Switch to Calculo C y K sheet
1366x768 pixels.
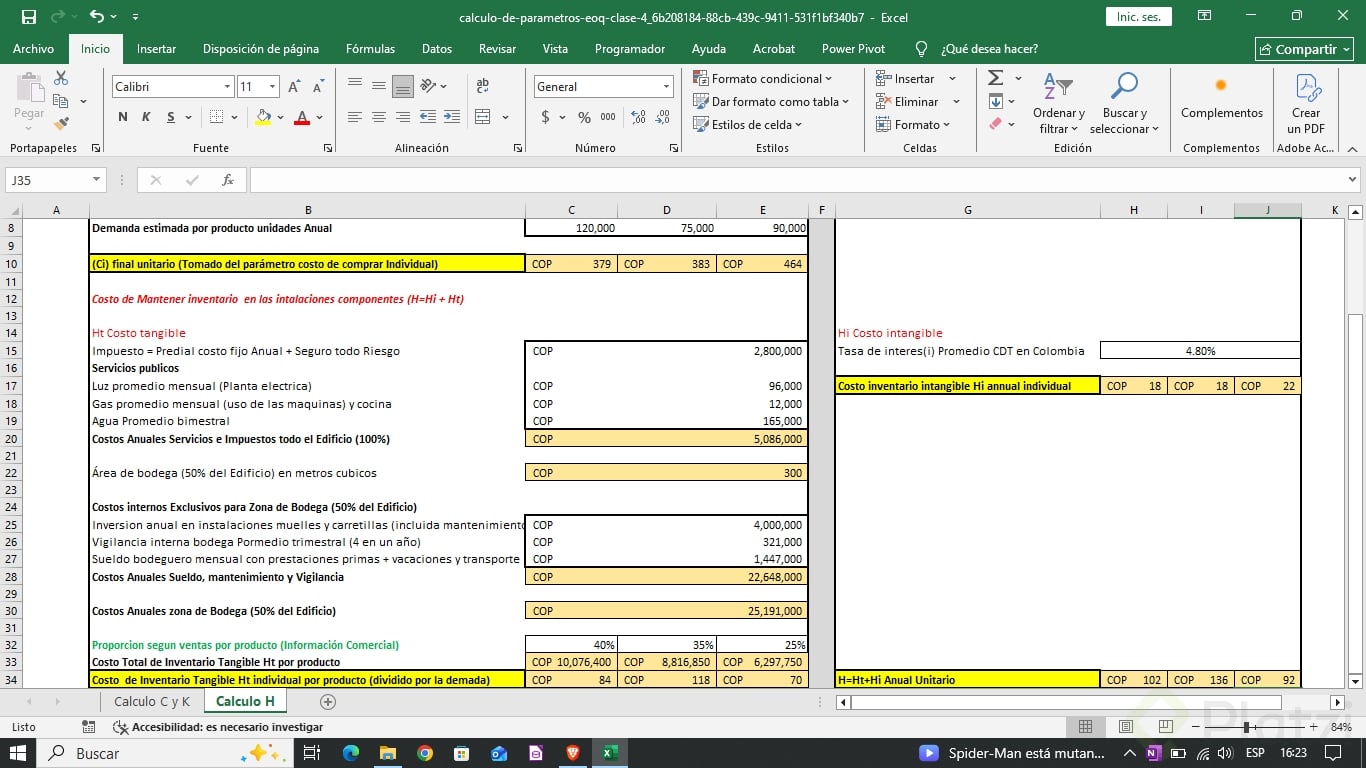click(151, 702)
